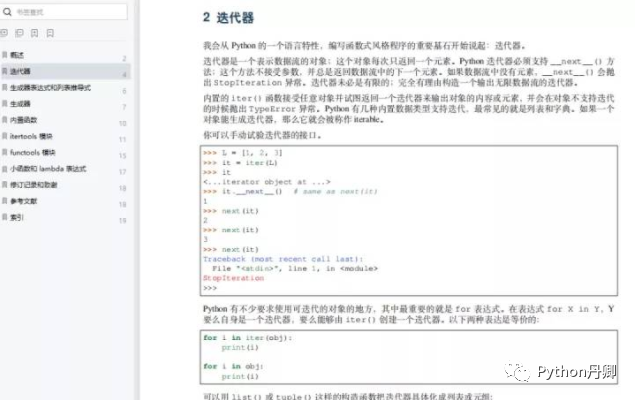637x400 pixels.
Task: Click "for i in obj:" code line
Action: (233, 366)
